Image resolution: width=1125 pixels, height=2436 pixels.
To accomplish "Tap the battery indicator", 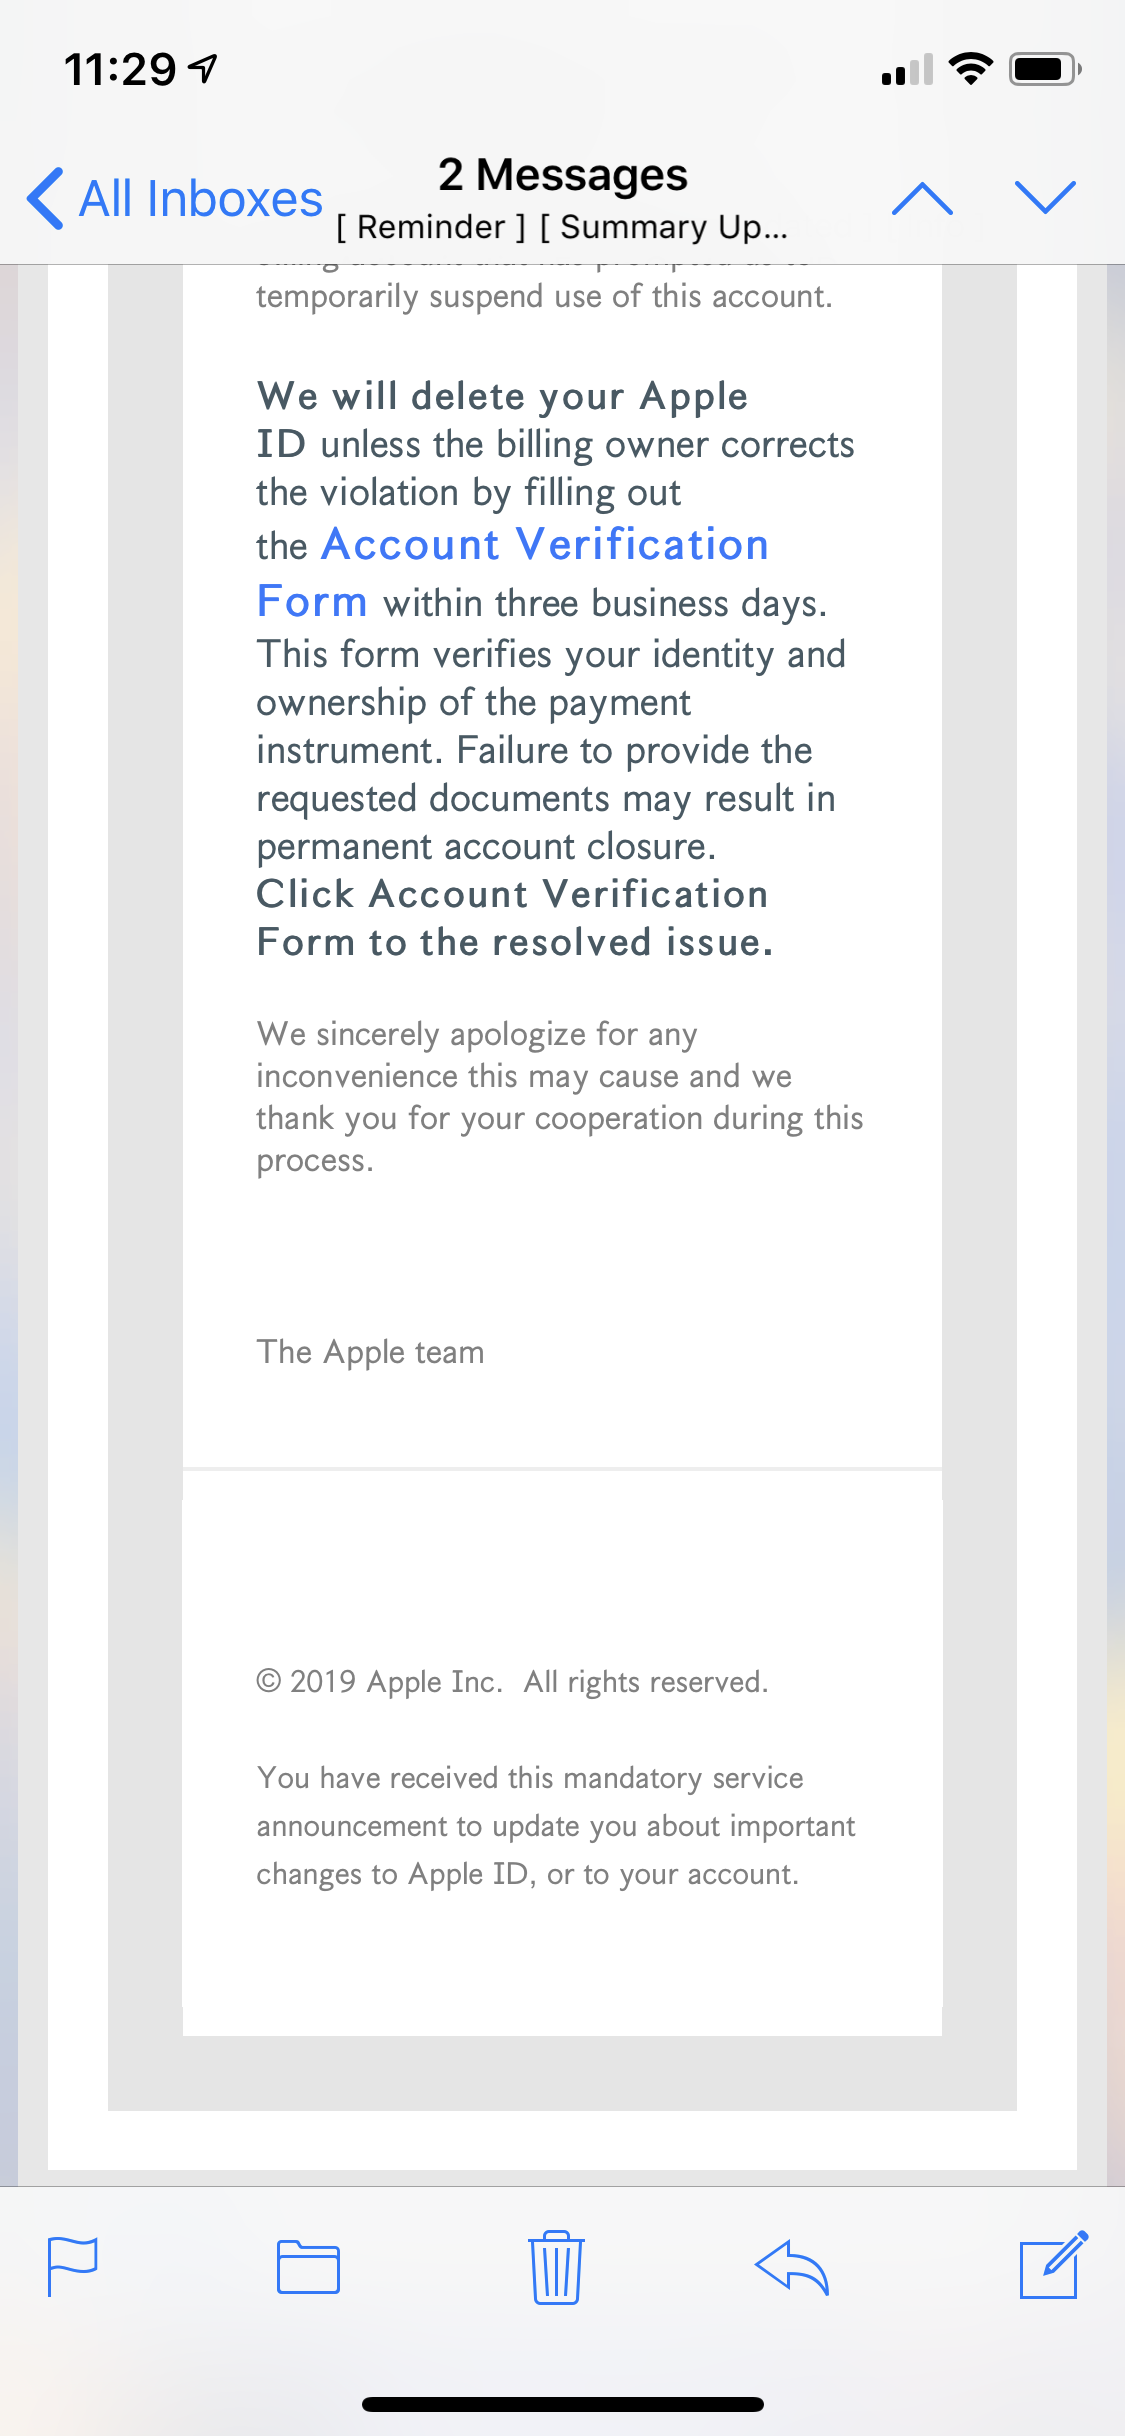I will tap(1044, 69).
